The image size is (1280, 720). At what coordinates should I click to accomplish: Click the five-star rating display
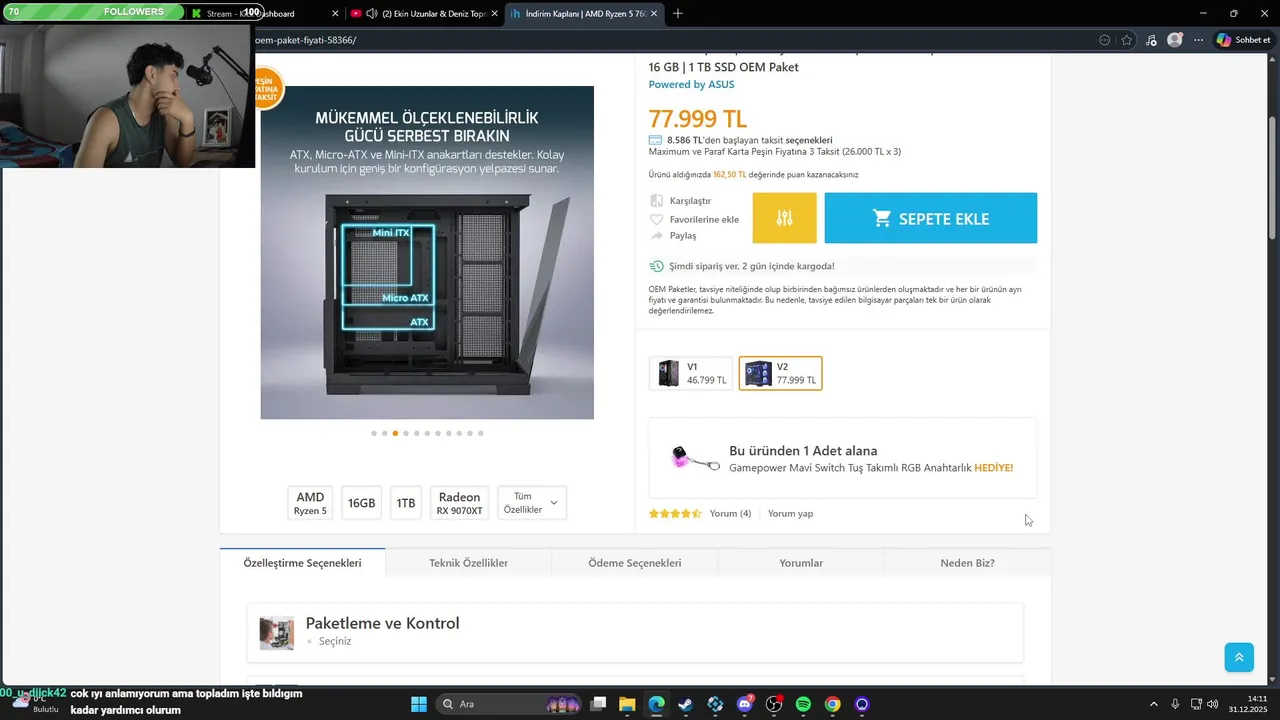[x=675, y=514]
